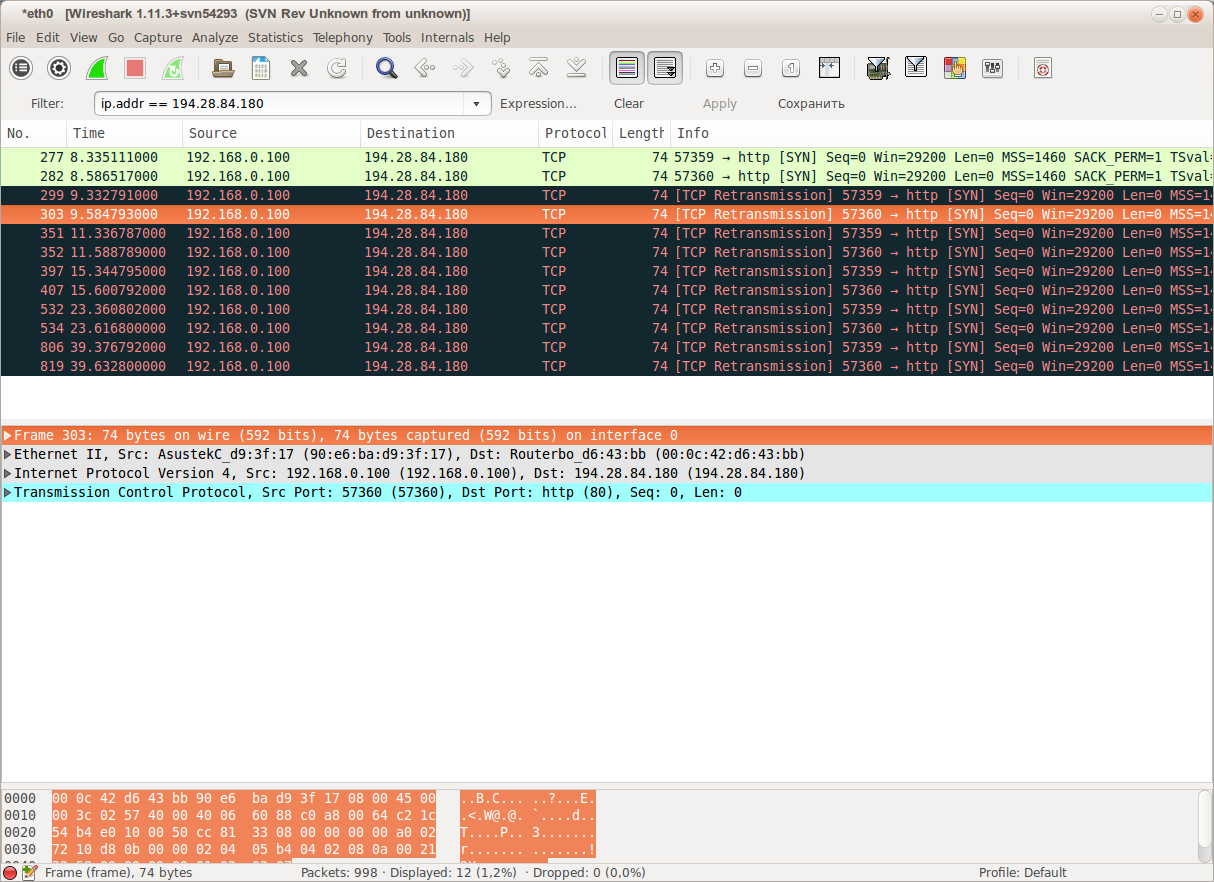Open the Telephony menu
Image resolution: width=1214 pixels, height=882 pixels.
[x=342, y=37]
